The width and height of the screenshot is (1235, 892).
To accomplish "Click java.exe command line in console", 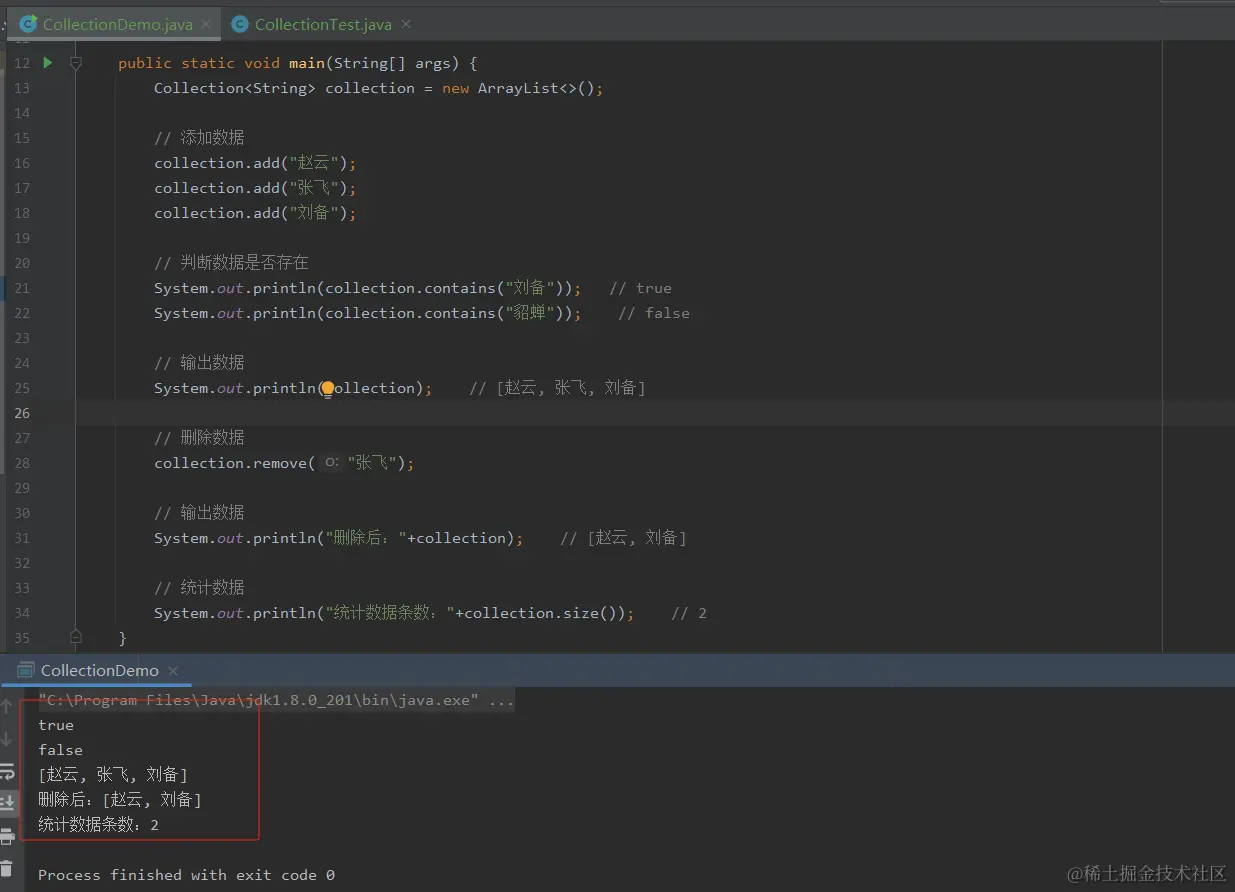I will [276, 700].
